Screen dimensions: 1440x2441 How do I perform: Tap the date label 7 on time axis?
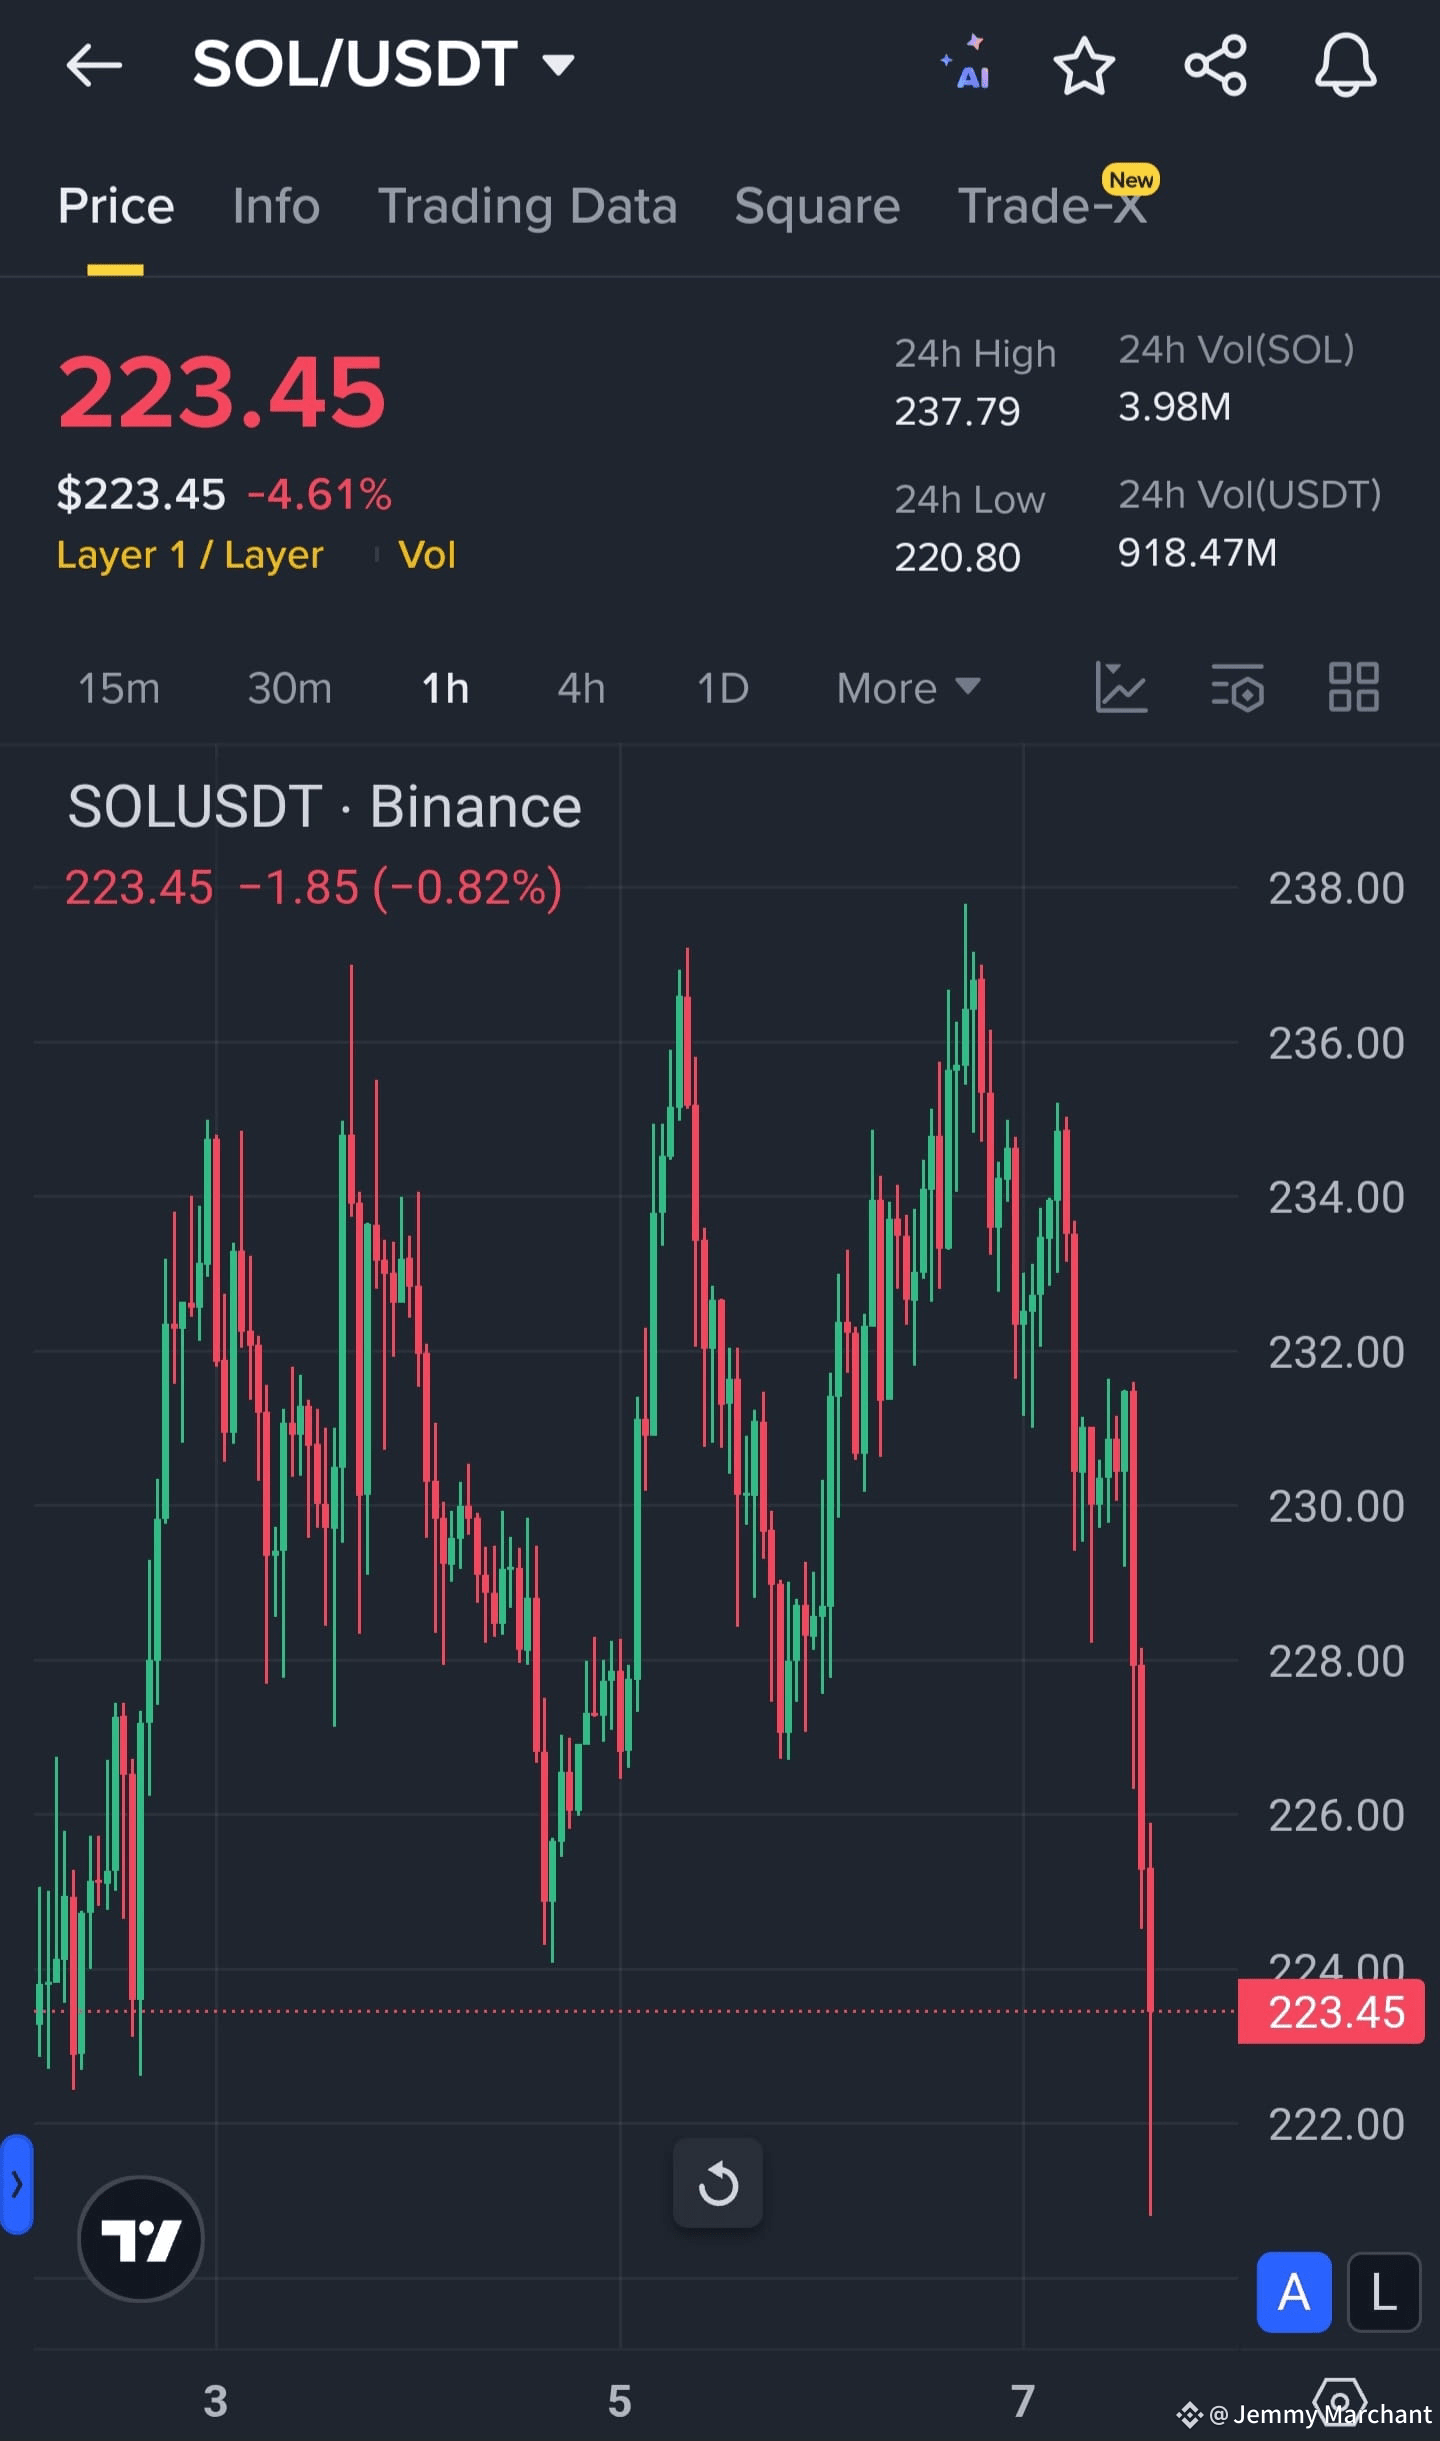1022,2400
